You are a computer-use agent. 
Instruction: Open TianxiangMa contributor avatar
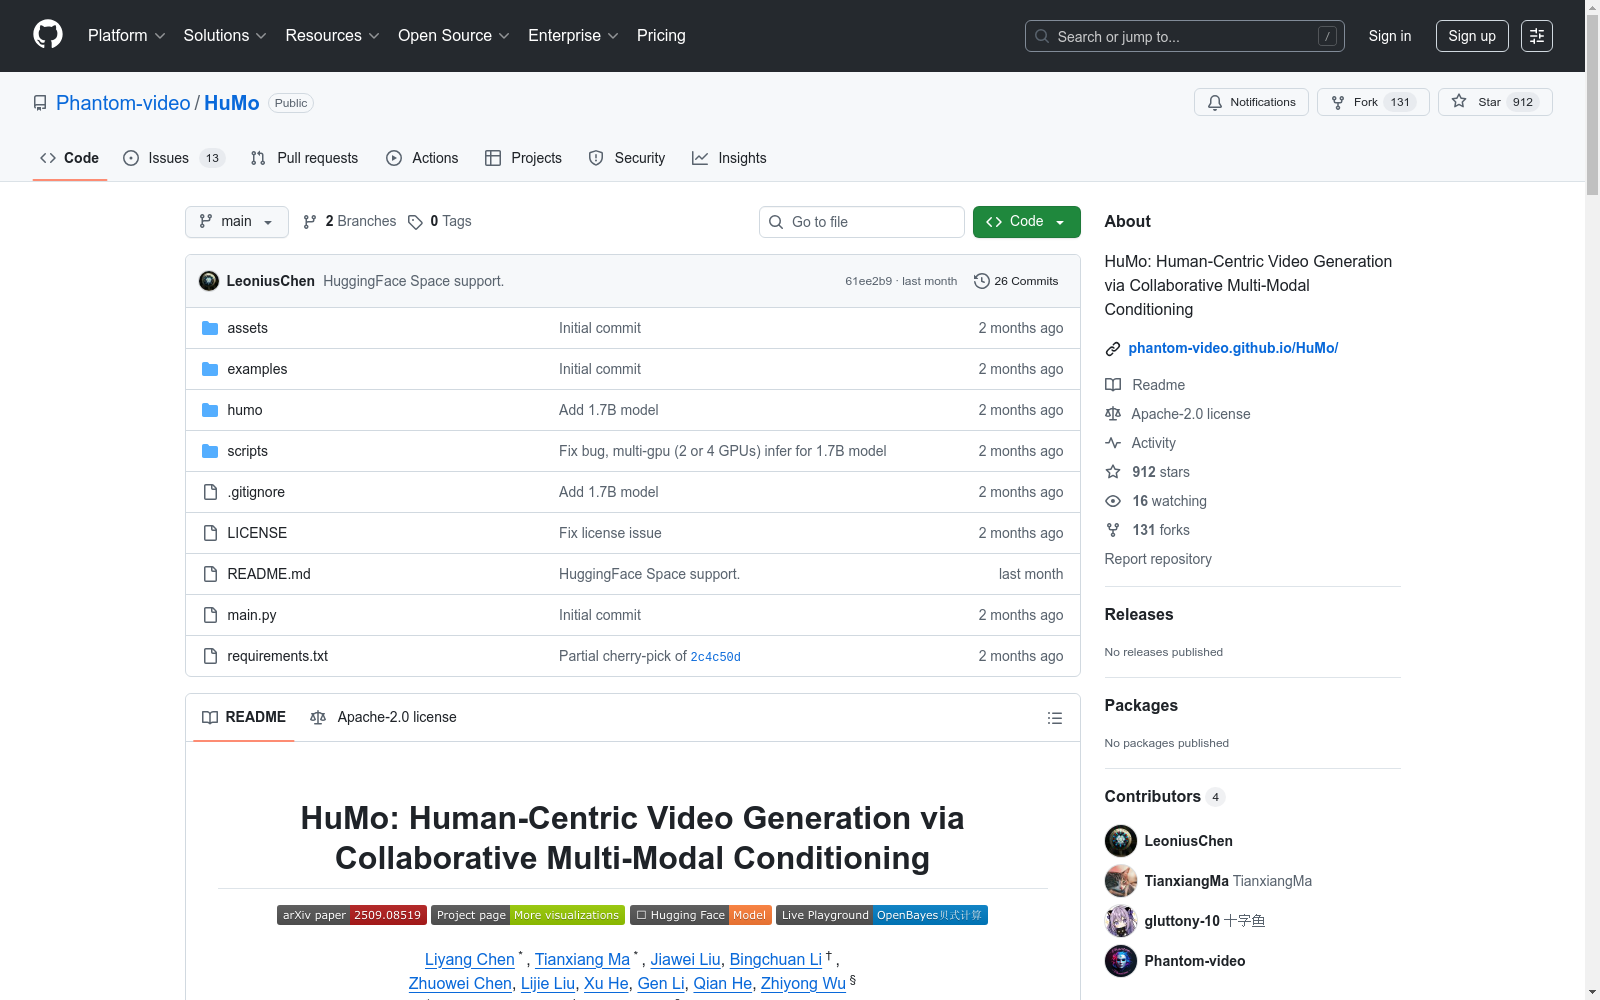[x=1121, y=881]
